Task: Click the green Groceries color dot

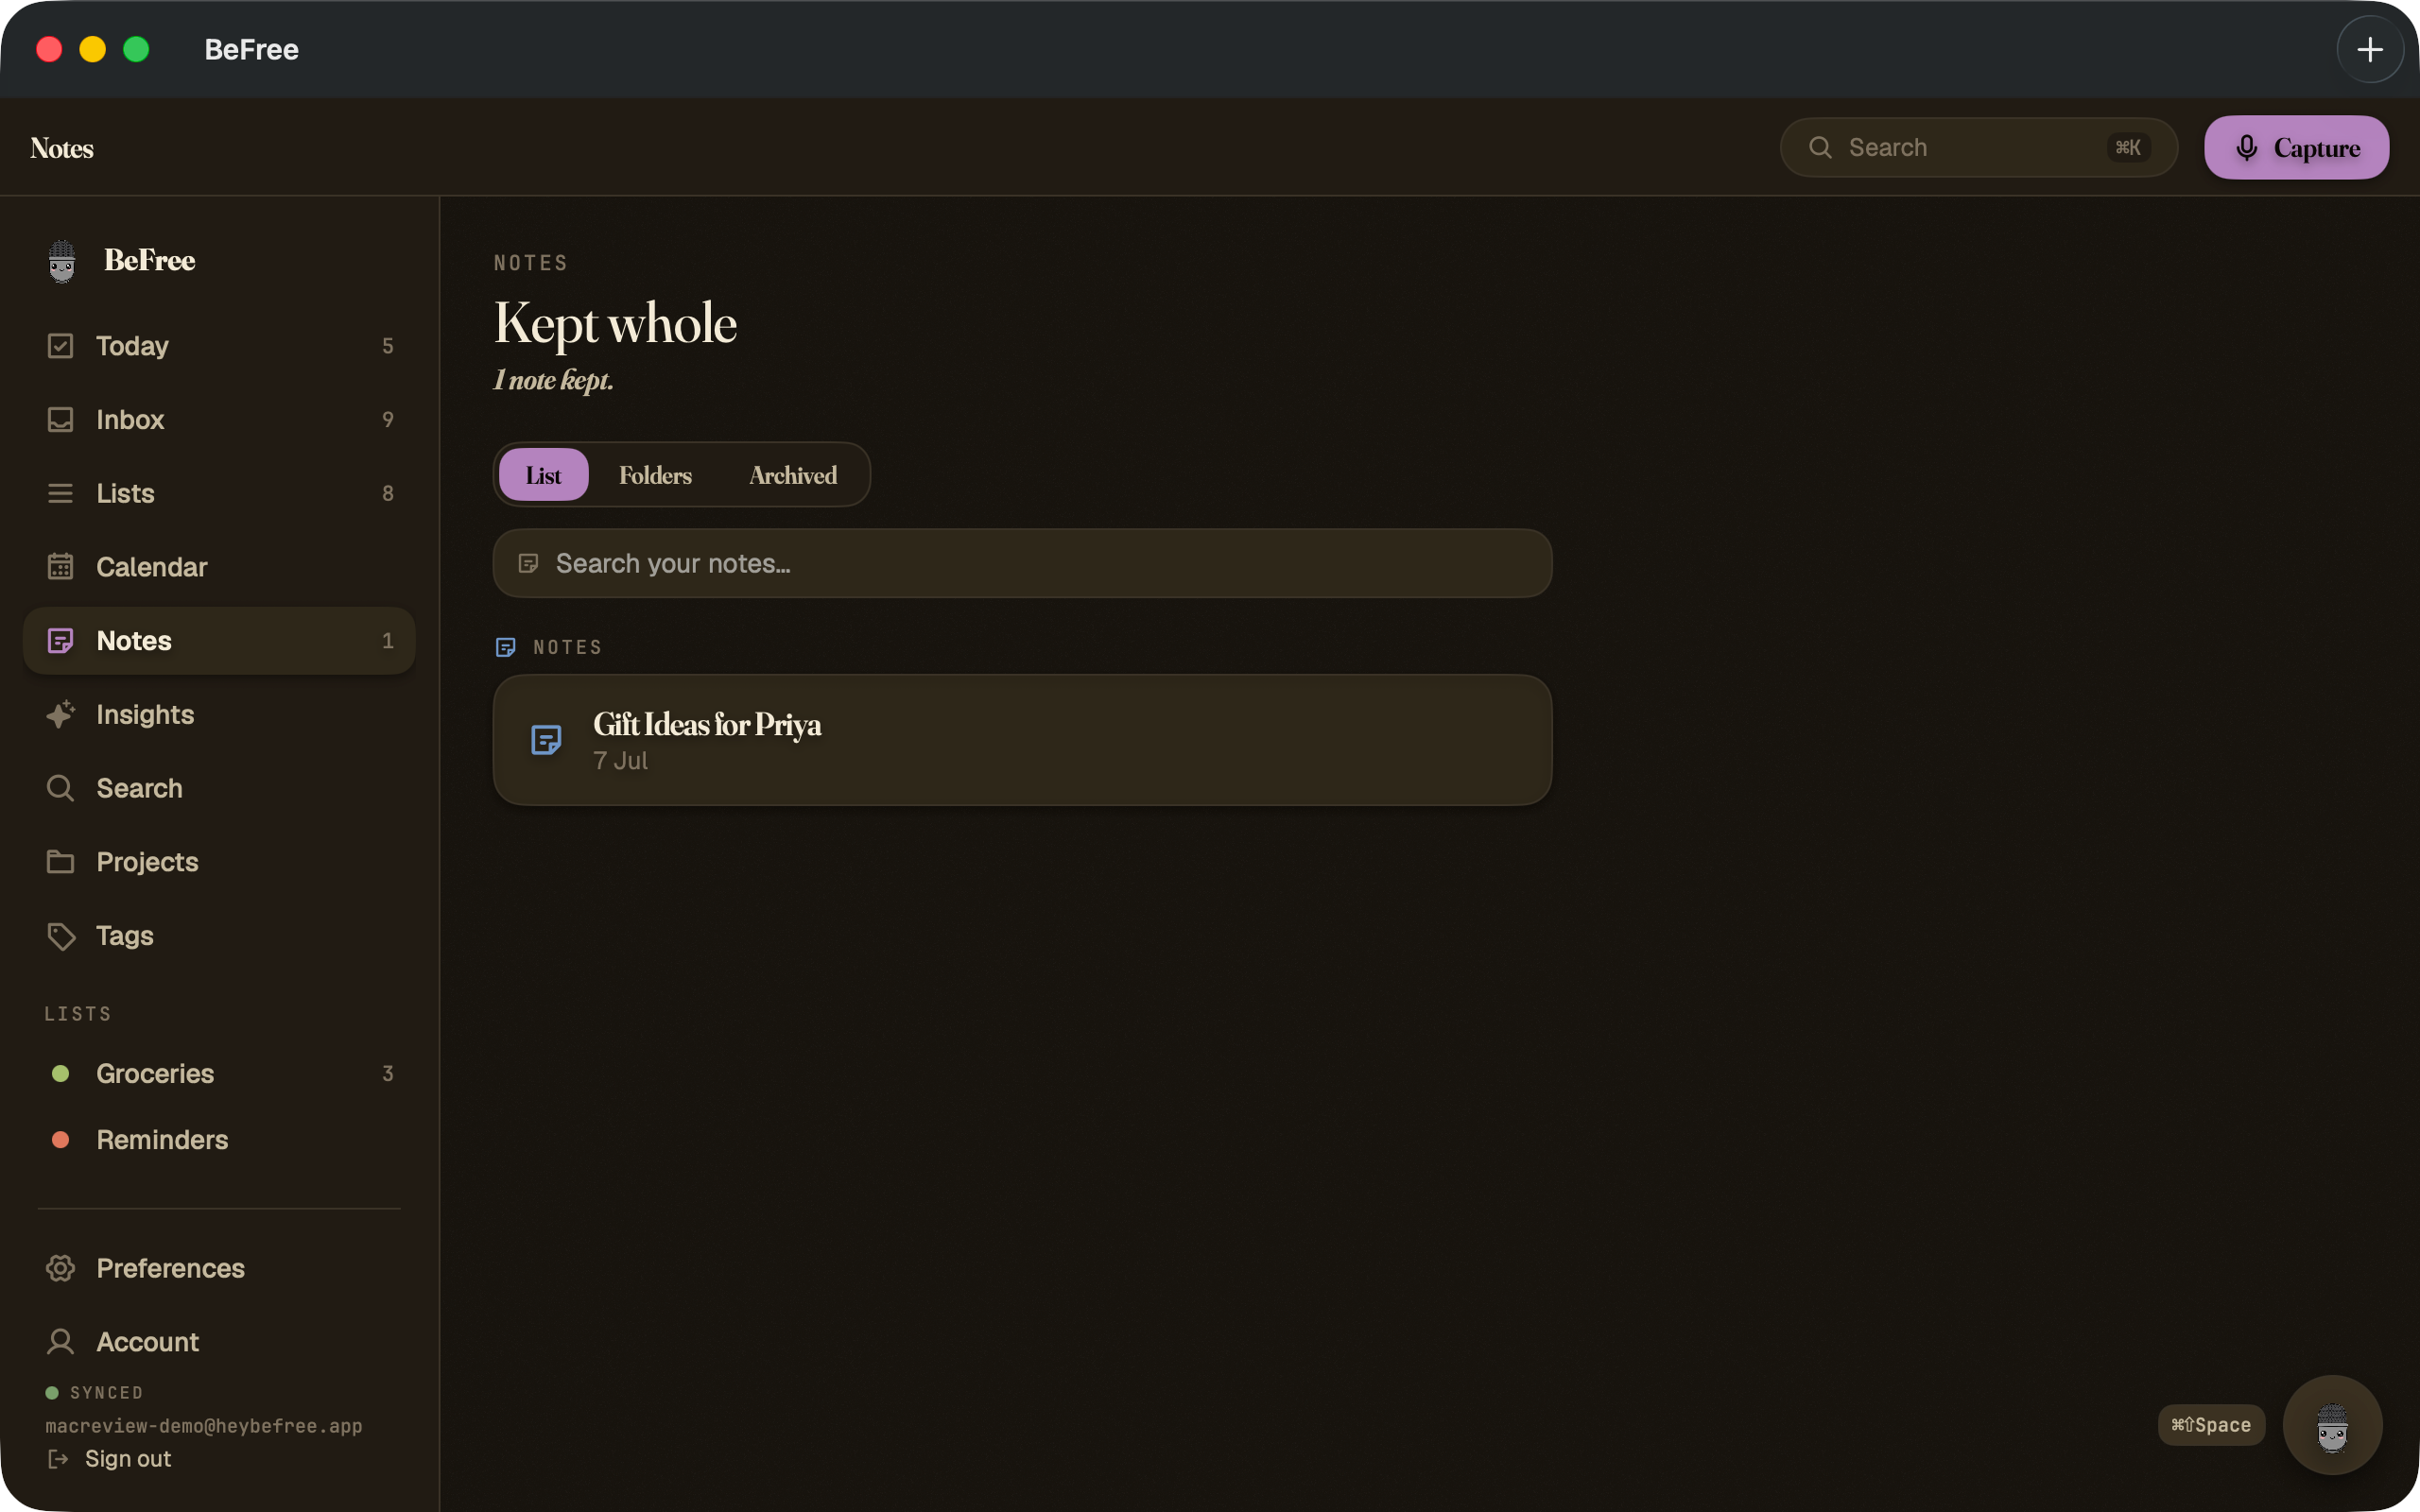Action: pos(60,1074)
